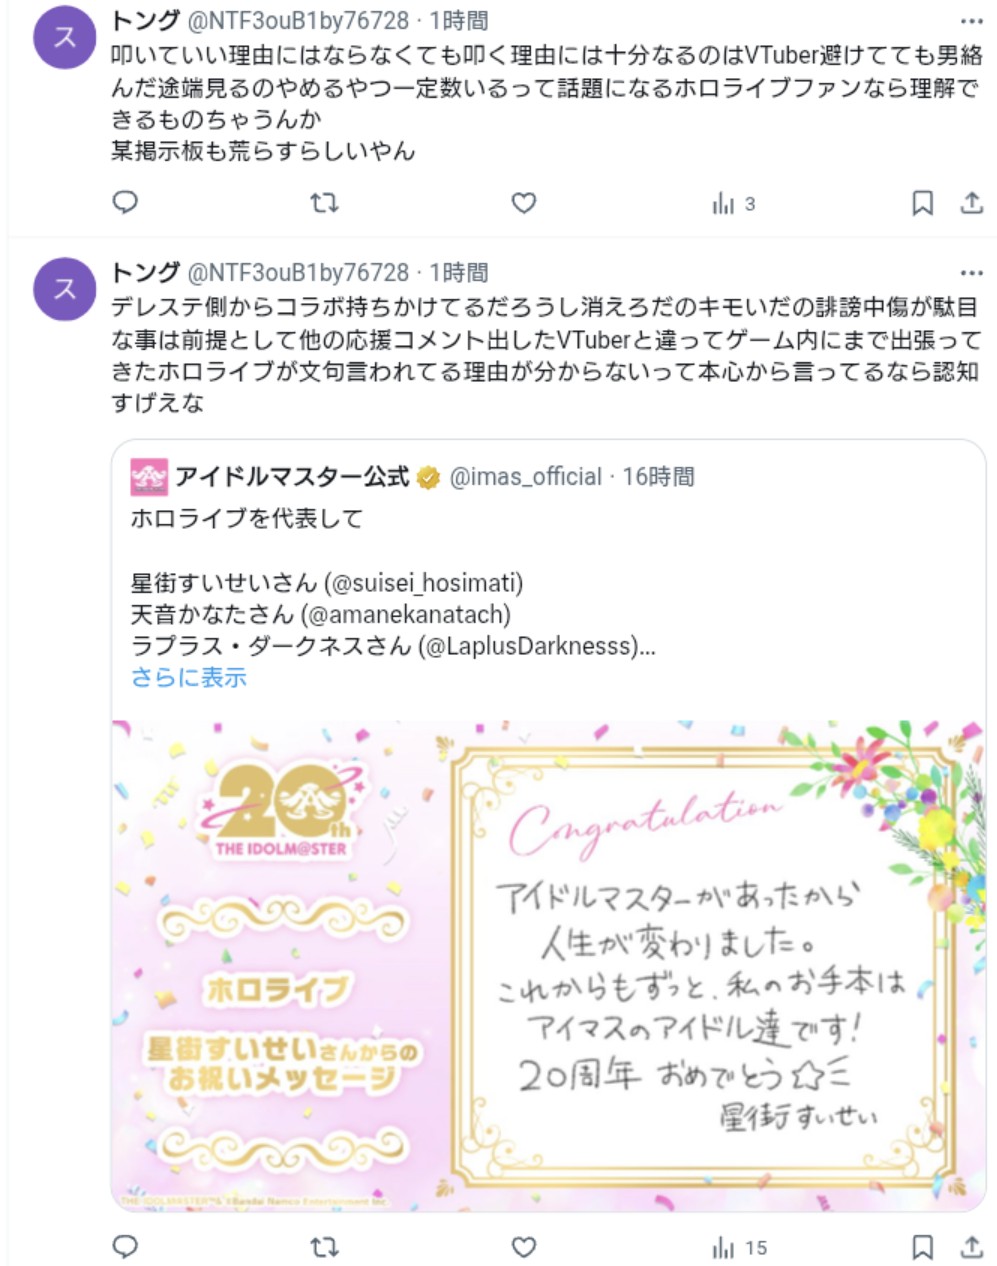Click the purple ス avatar on second tweet

click(65, 289)
